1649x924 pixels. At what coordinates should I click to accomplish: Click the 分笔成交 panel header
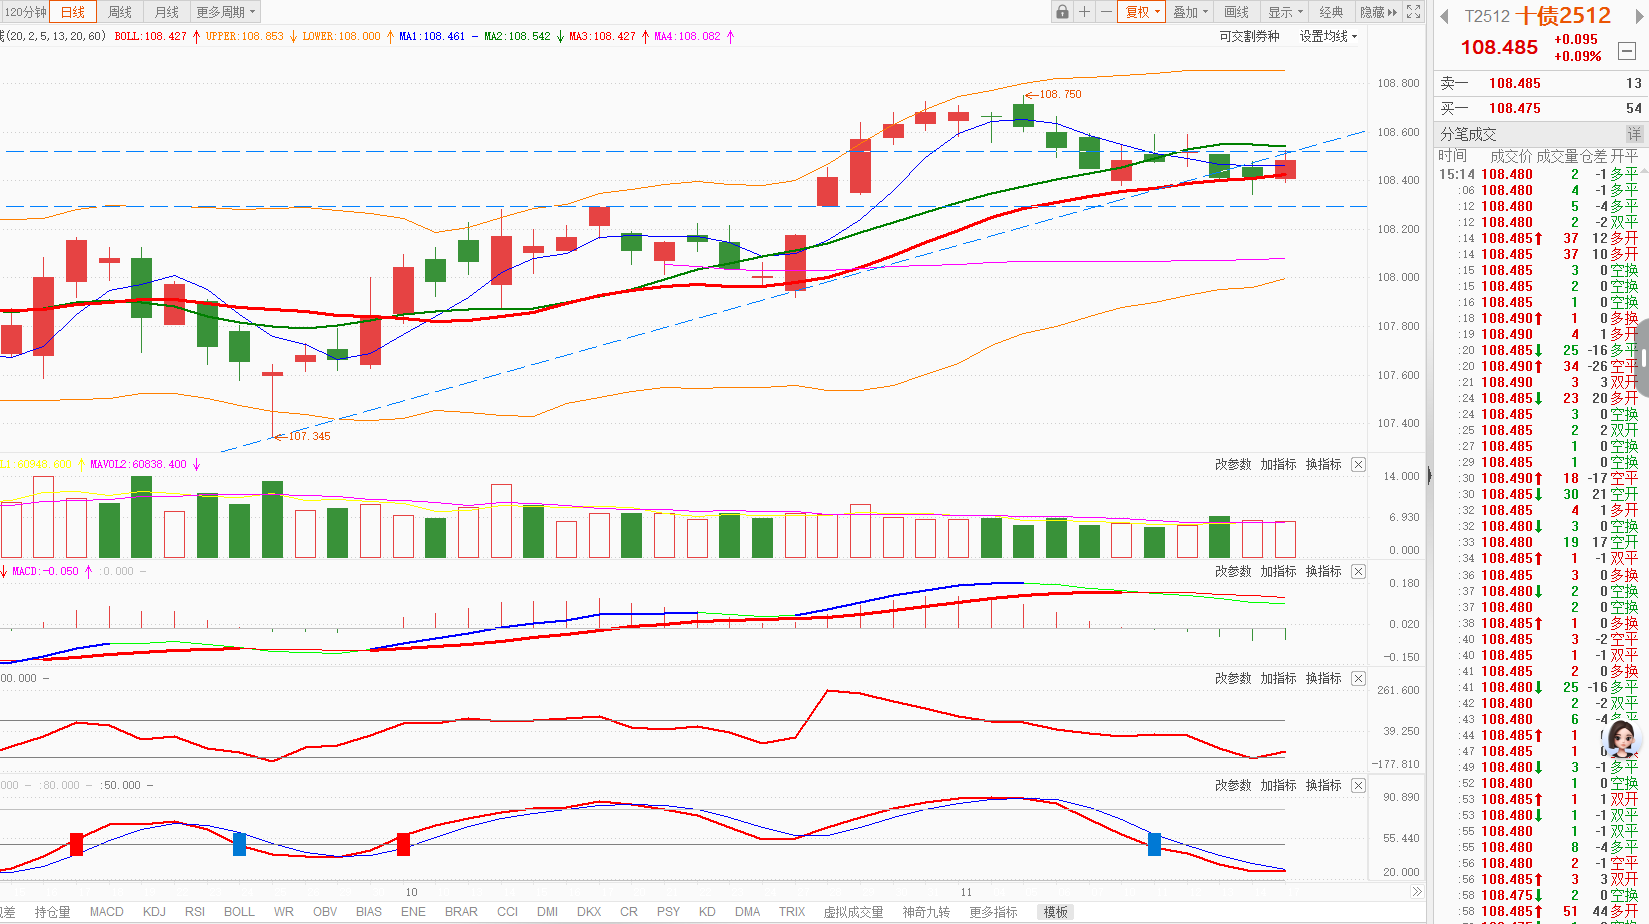[x=1468, y=134]
